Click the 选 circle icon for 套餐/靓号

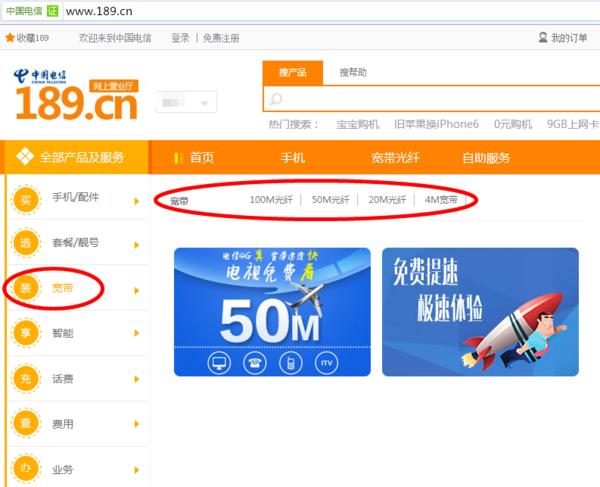(x=26, y=242)
